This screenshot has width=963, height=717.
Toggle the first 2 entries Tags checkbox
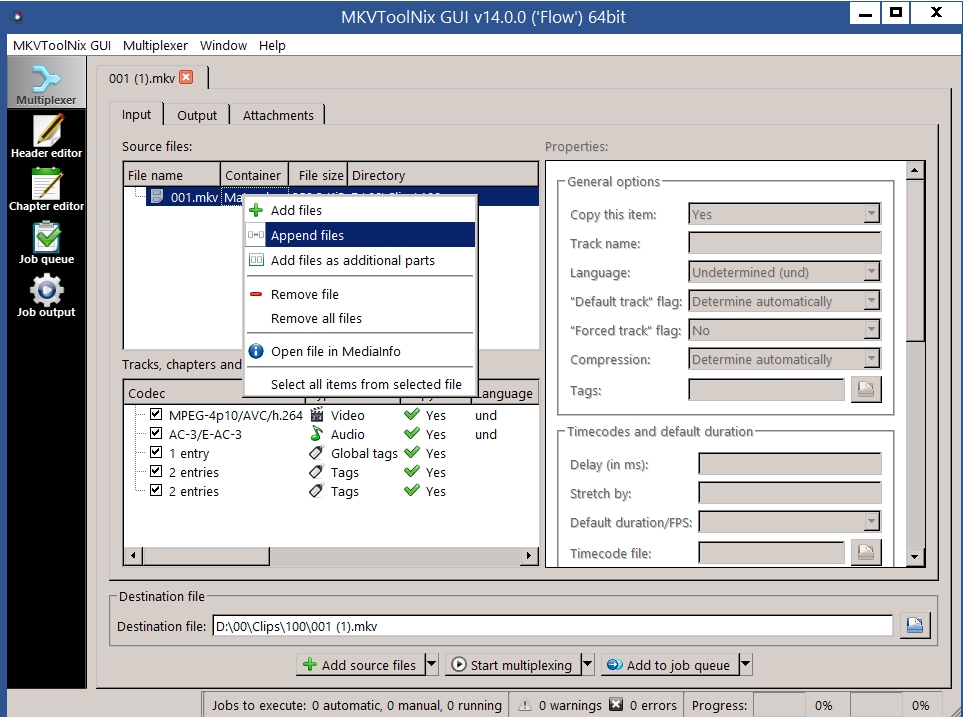(x=156, y=471)
